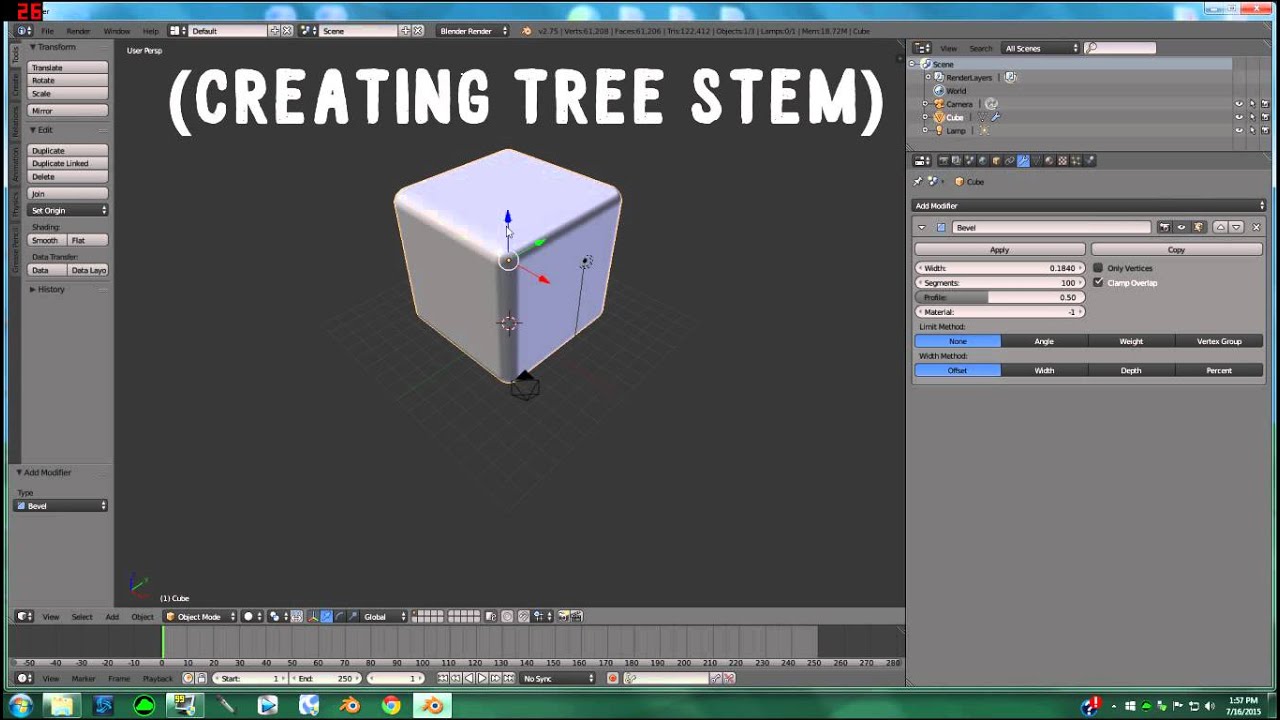Open the Playback menu in the timeline
The width and height of the screenshot is (1280, 720).
[x=157, y=678]
